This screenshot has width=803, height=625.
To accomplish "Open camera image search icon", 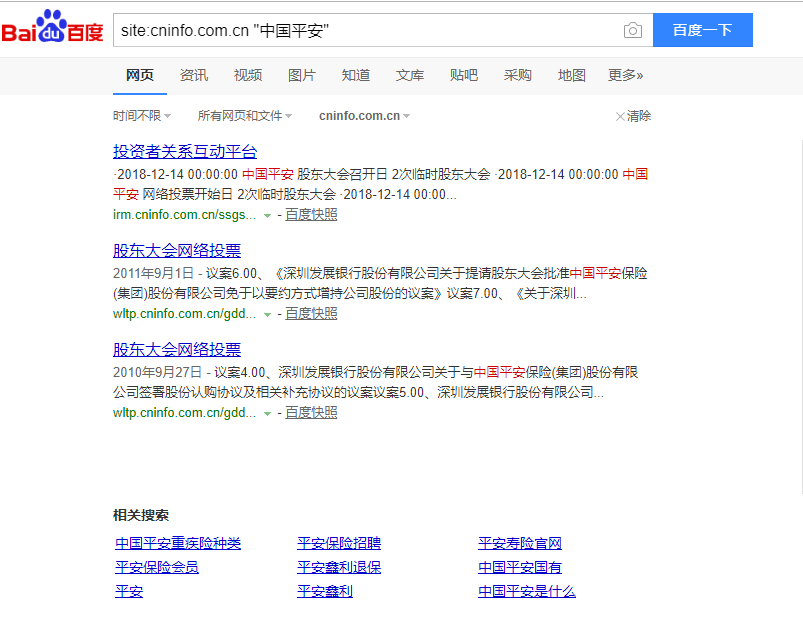I will coord(633,30).
